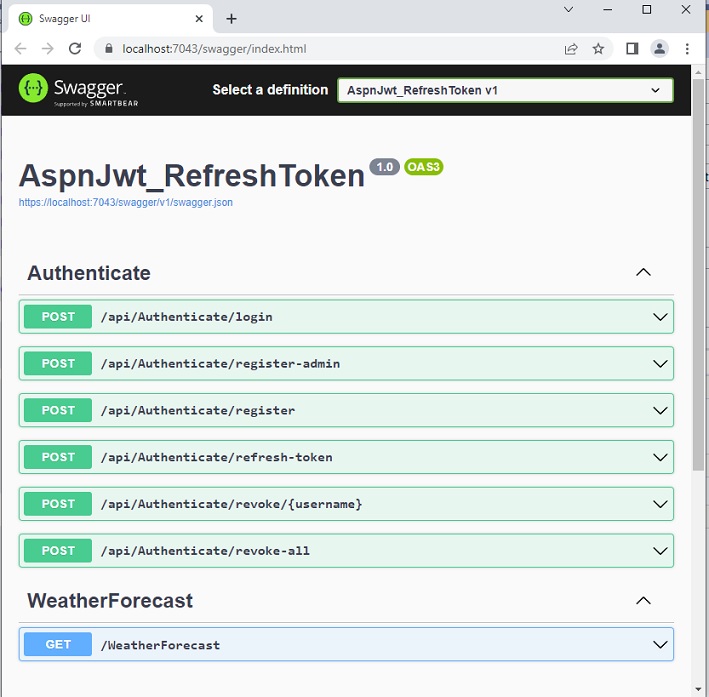Open the browser side panel icon
Viewport: 709px width, 697px height.
click(632, 48)
